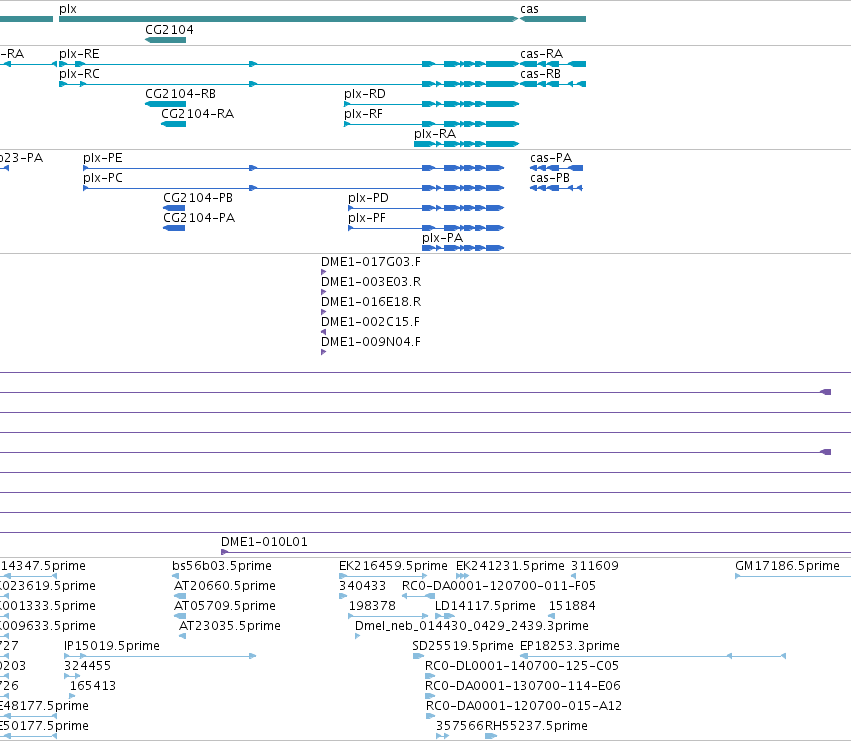Select the plx-RC transcript label

pyautogui.click(x=79, y=74)
